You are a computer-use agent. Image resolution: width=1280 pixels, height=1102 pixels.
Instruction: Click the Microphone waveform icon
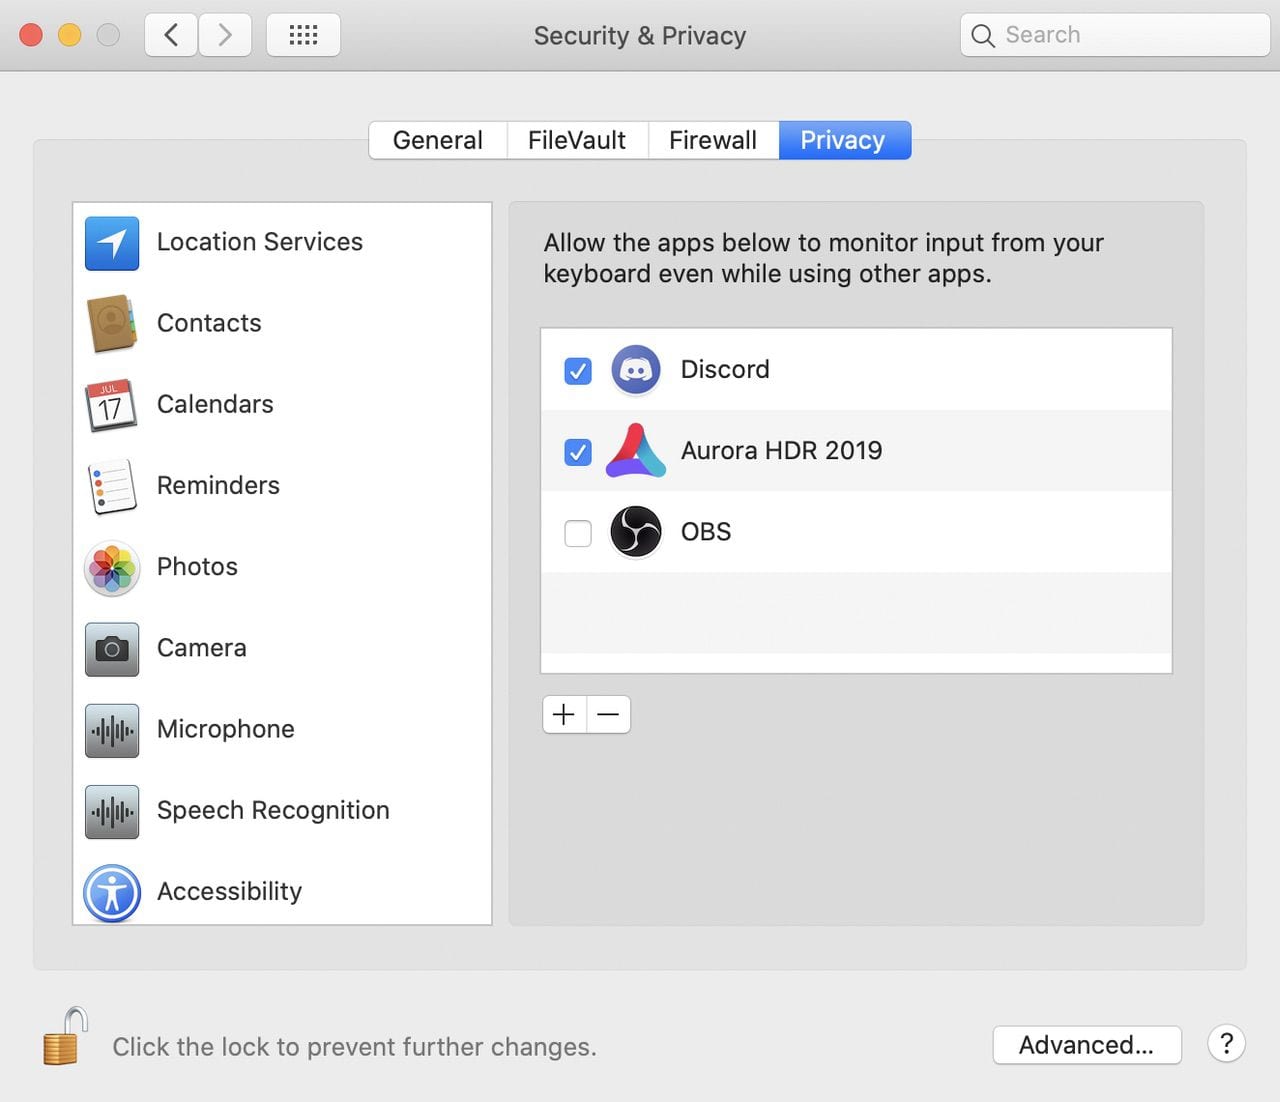coord(112,730)
